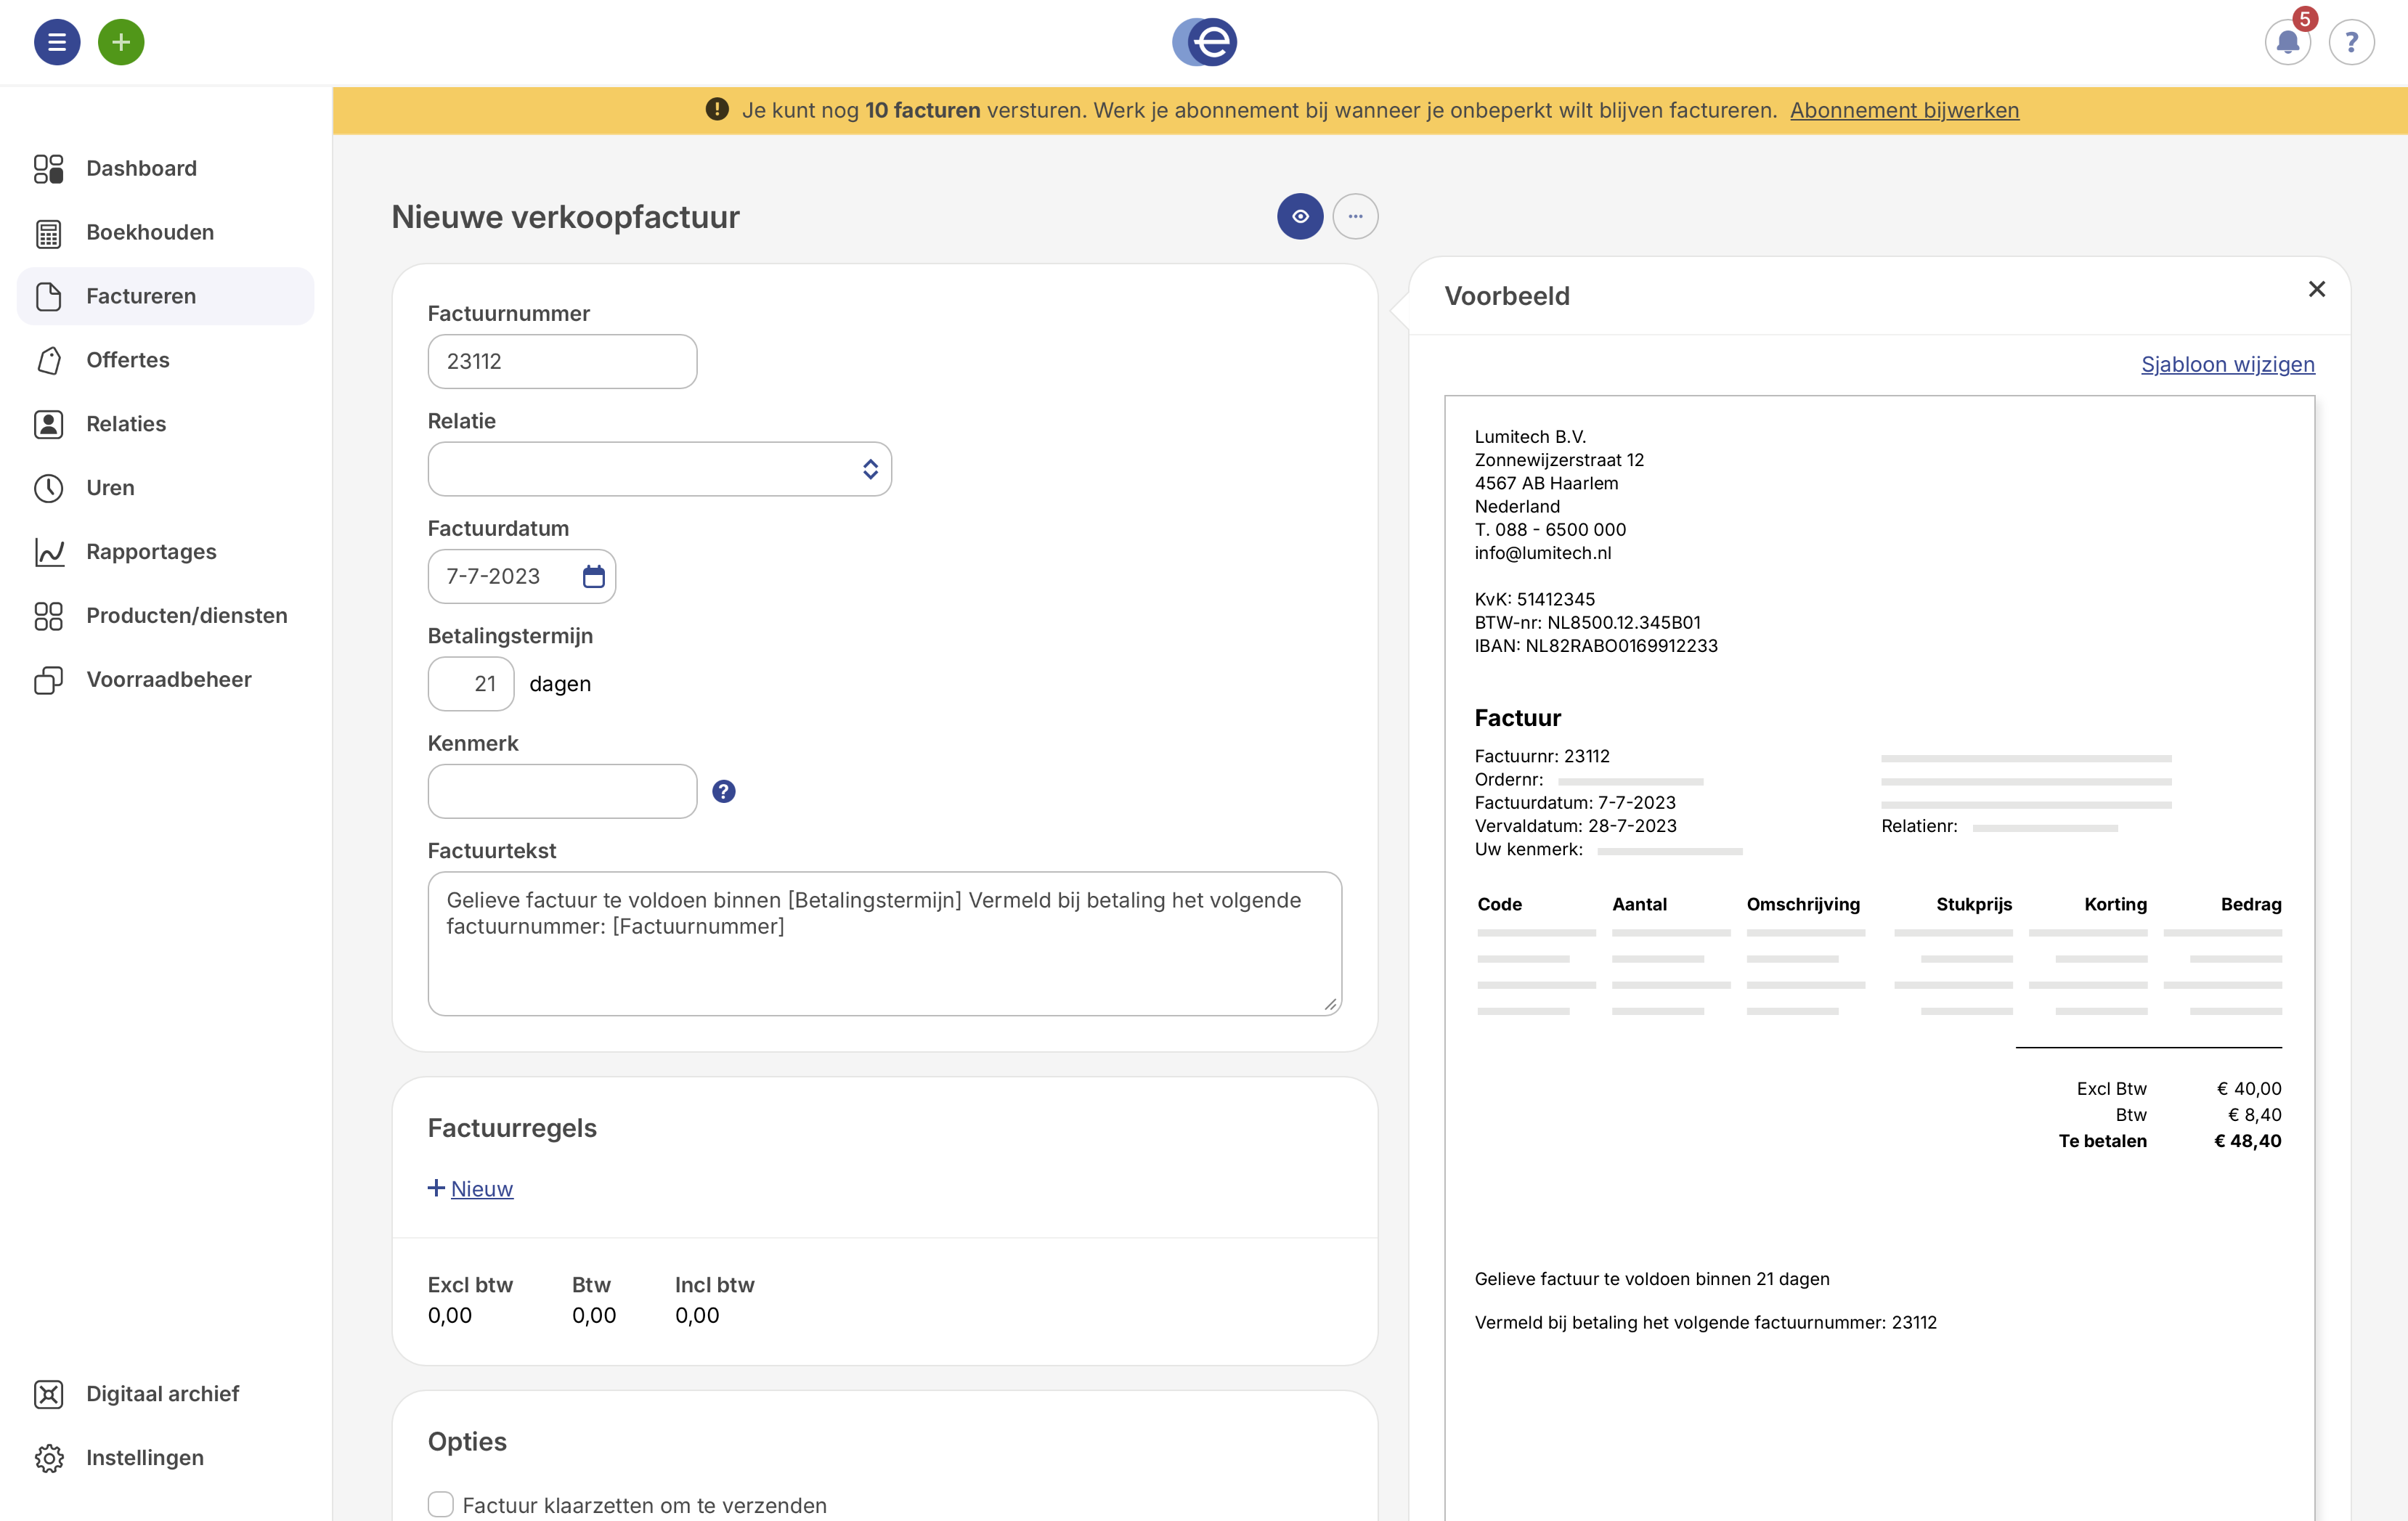Click the e-Boekhouden logo at top center
The height and width of the screenshot is (1521, 2408).
(1204, 42)
